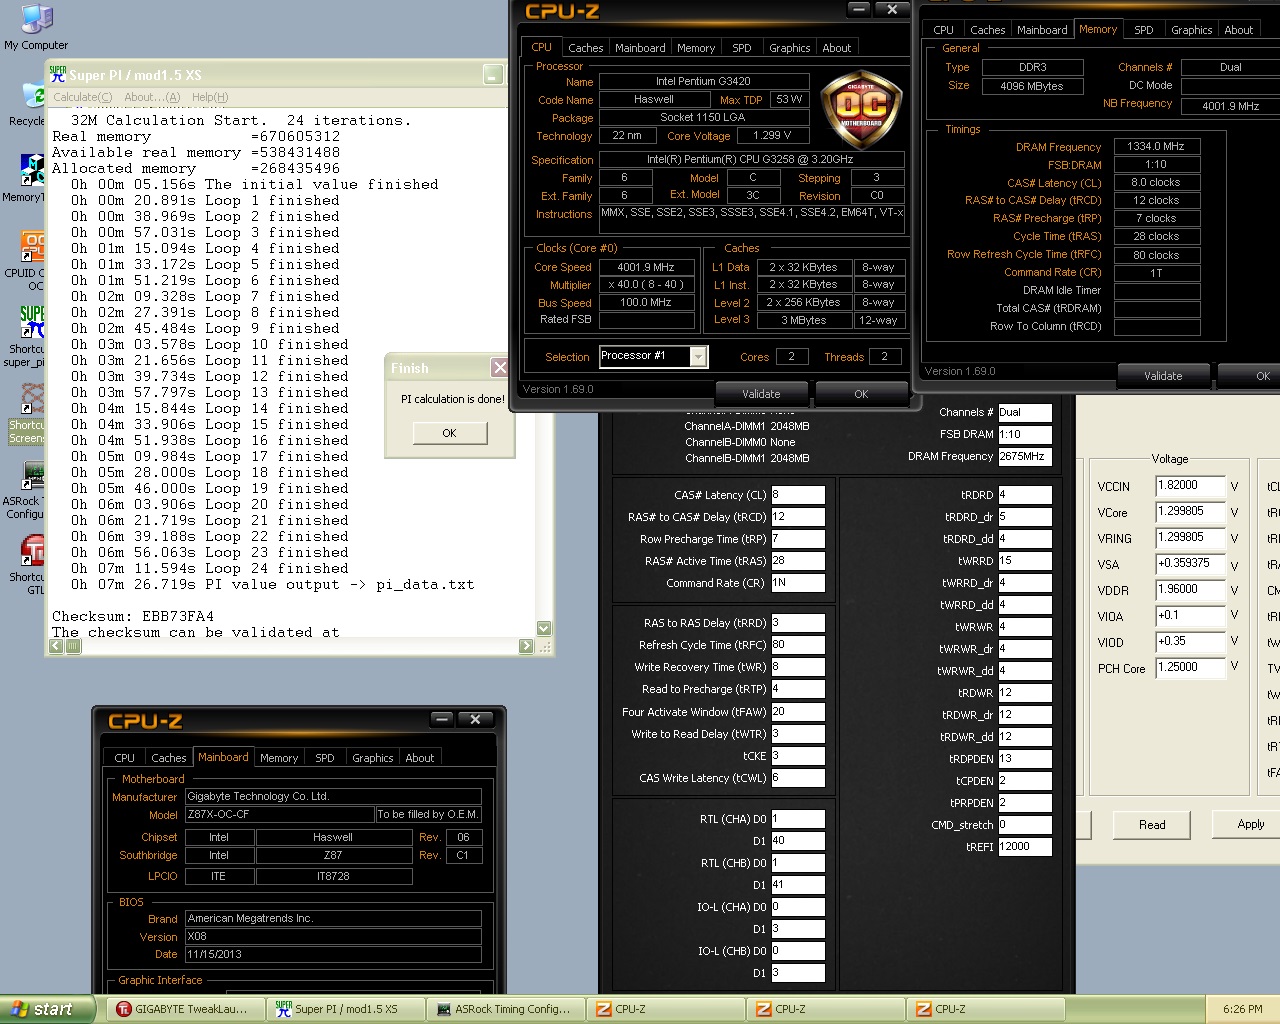Click the 6:26 PM taskbar clock

click(1242, 1009)
